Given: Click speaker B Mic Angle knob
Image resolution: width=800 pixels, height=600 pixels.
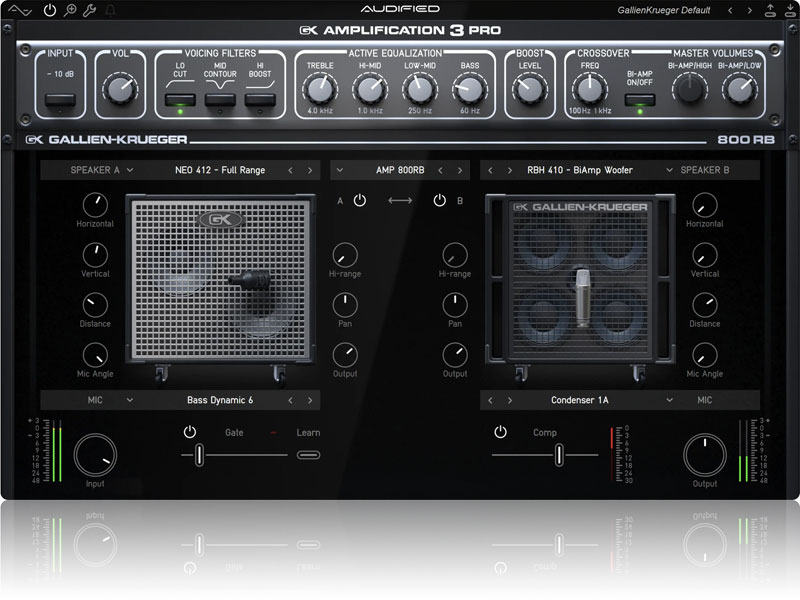Looking at the screenshot, I should (705, 355).
